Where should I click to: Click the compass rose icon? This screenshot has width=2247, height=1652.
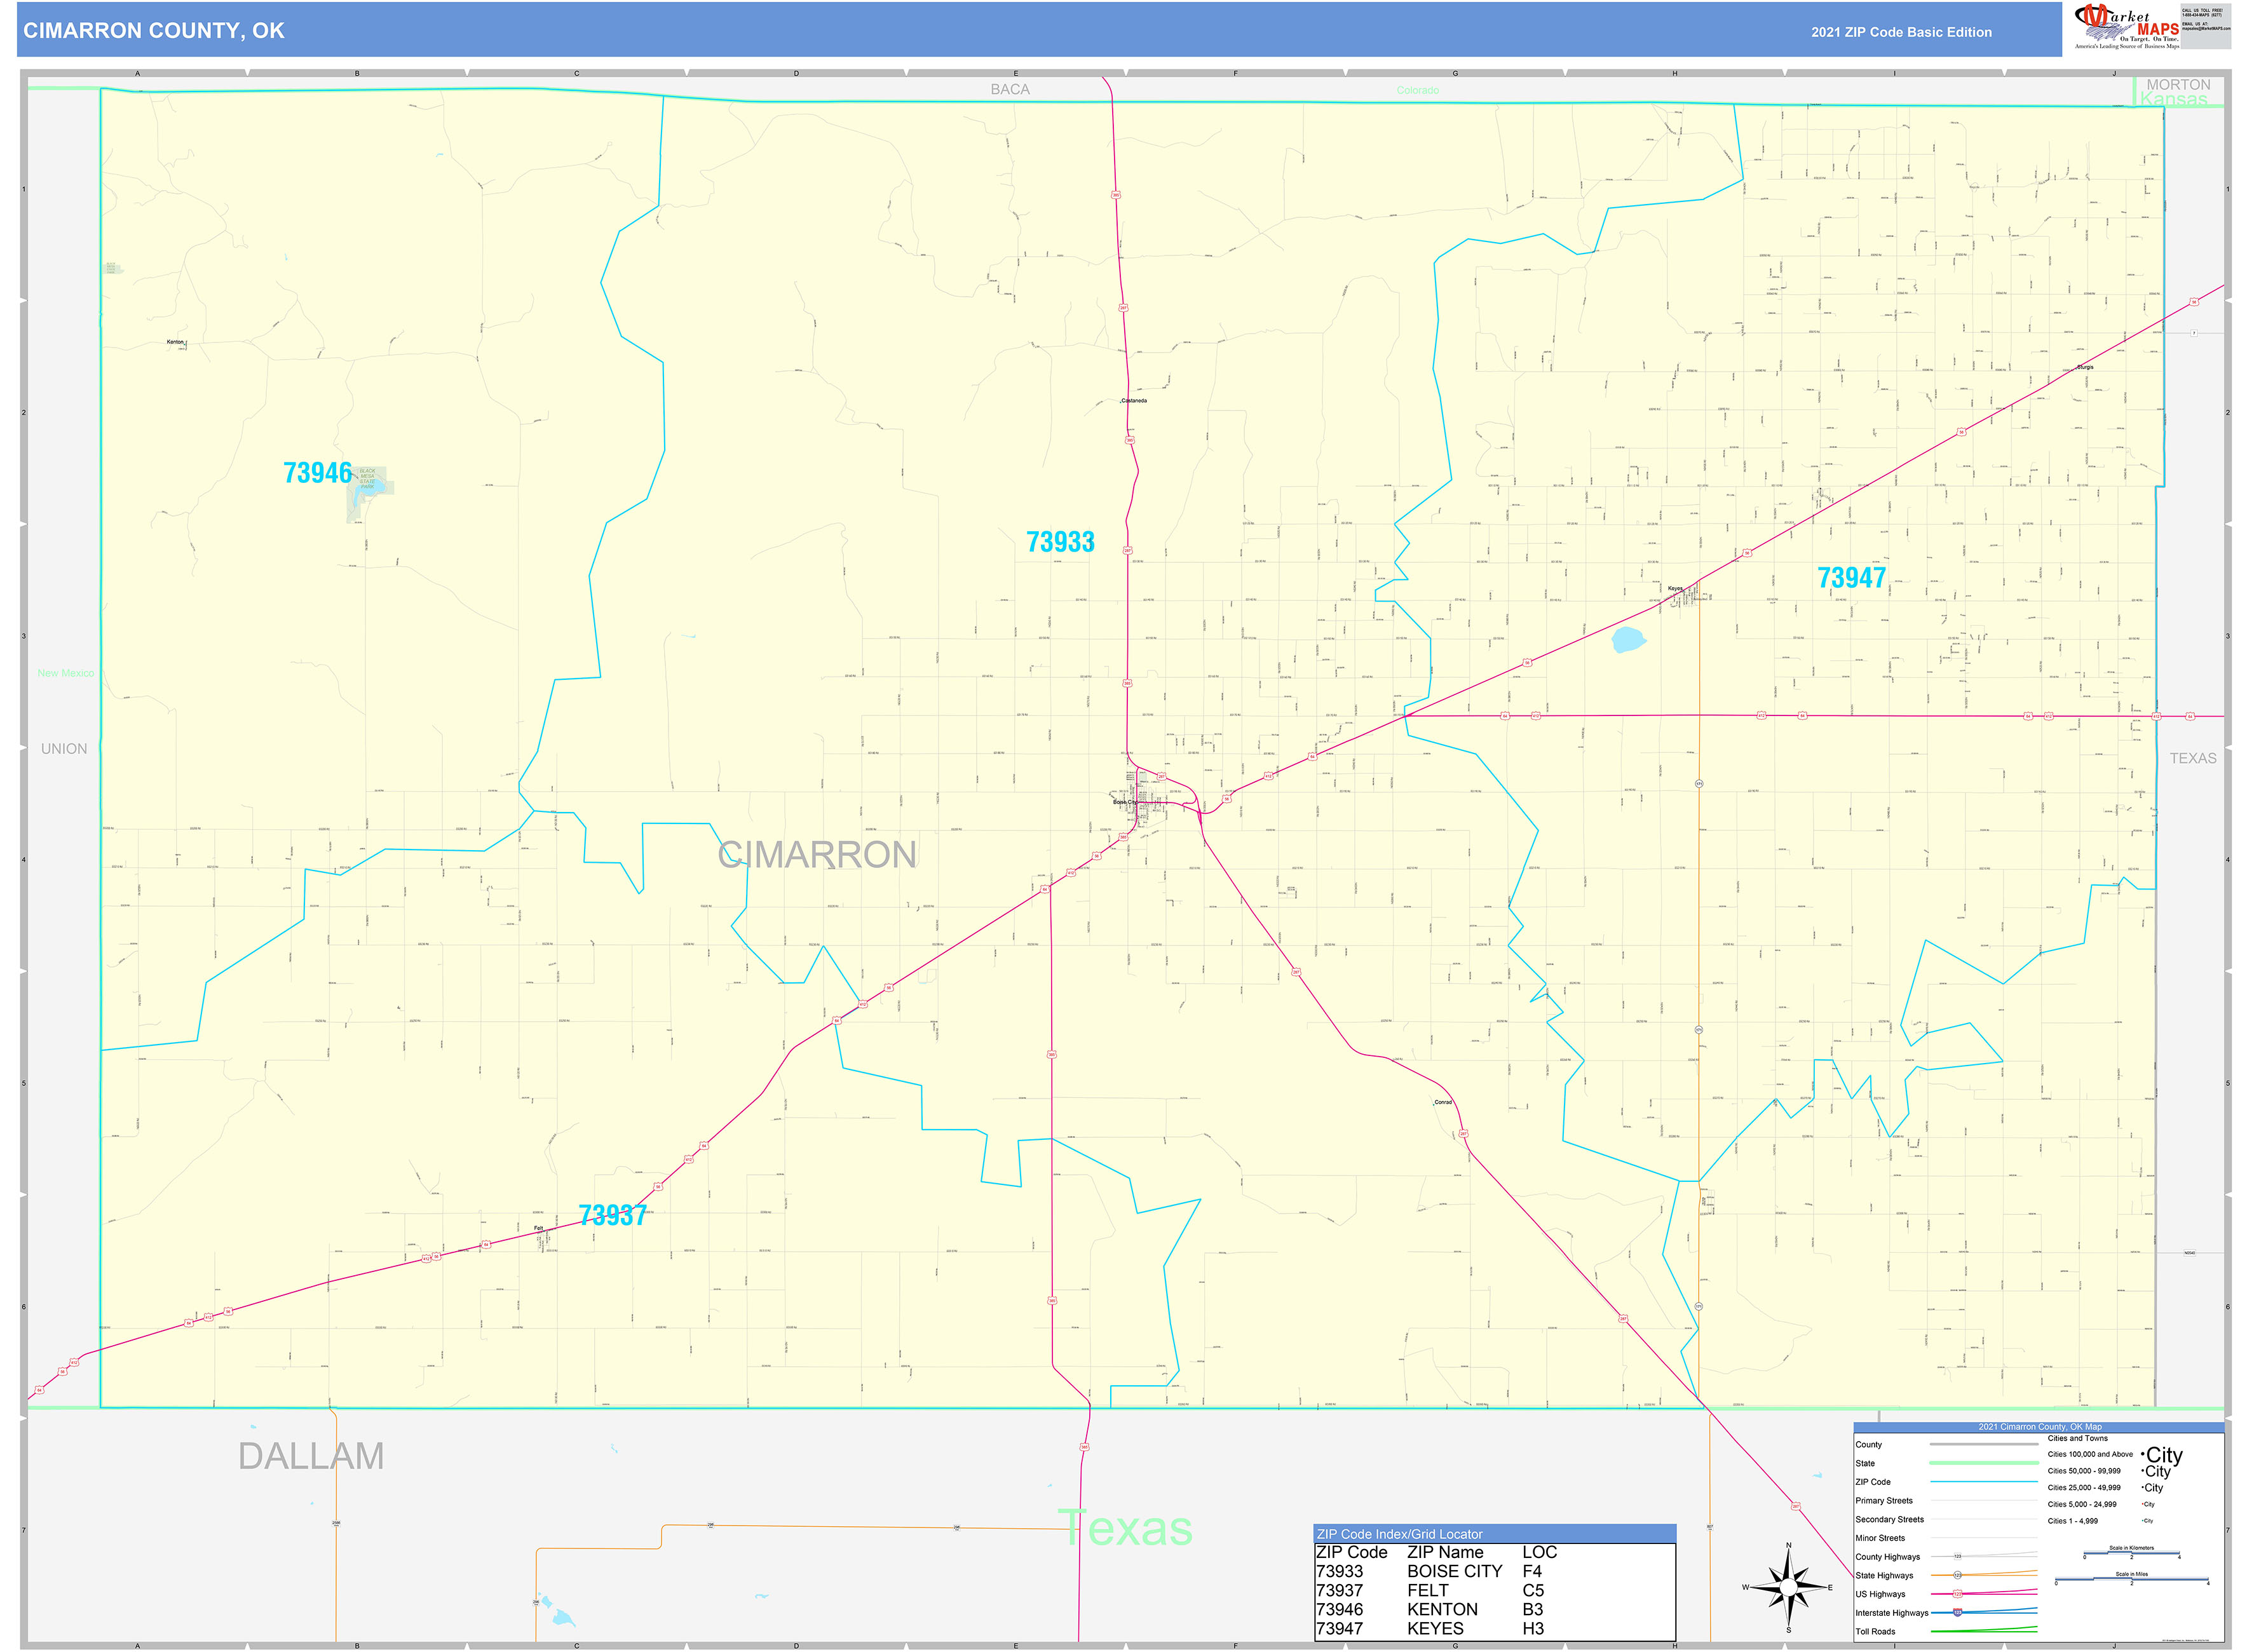point(1789,1587)
